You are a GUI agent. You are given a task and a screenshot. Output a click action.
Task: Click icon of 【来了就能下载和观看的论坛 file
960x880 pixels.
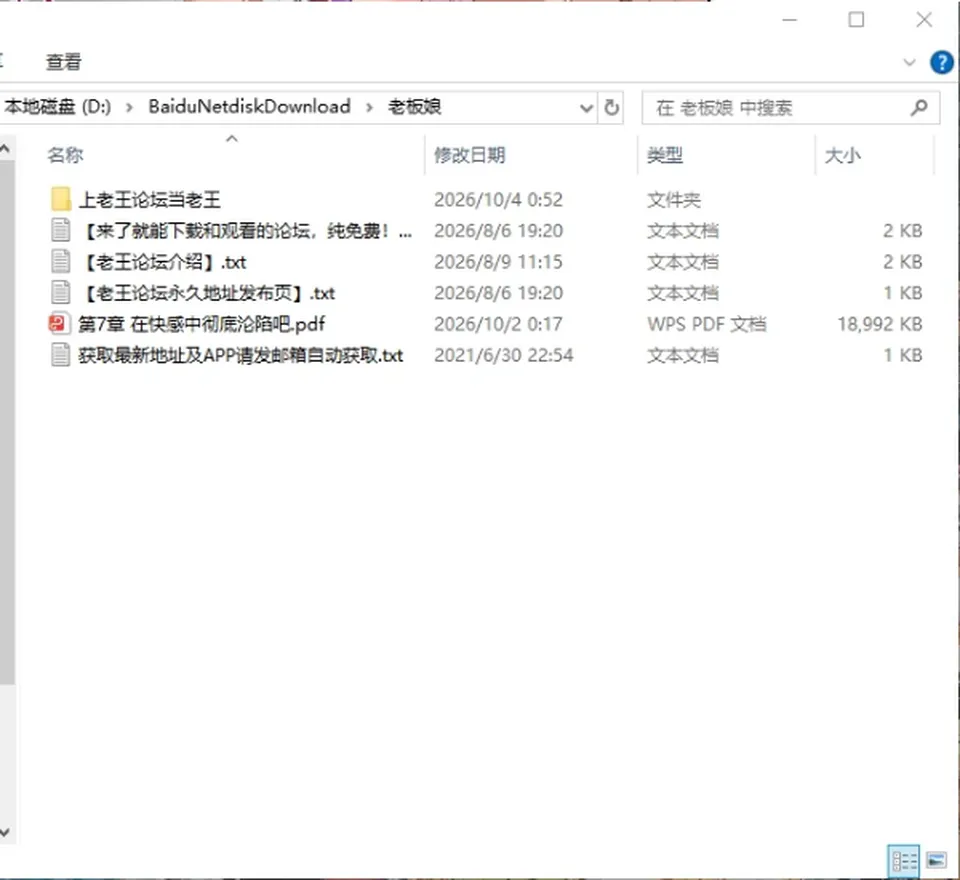tap(60, 230)
